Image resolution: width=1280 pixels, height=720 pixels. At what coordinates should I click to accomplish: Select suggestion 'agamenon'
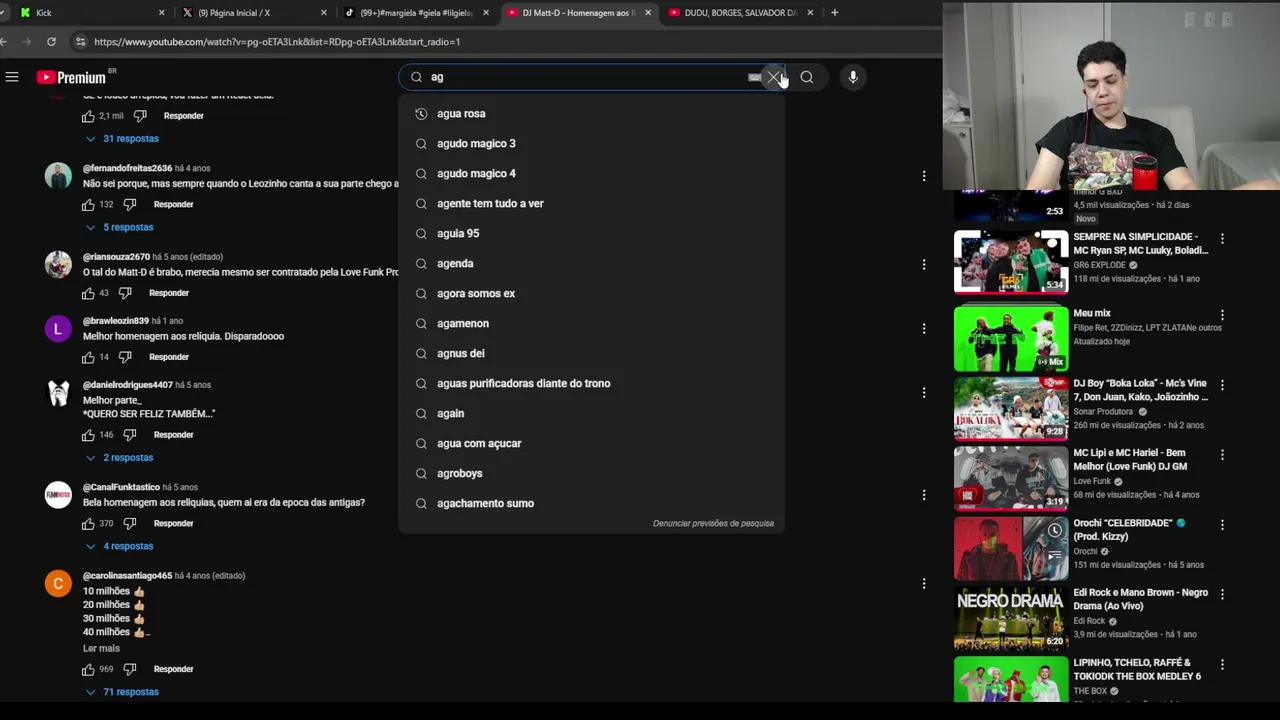[592, 324]
